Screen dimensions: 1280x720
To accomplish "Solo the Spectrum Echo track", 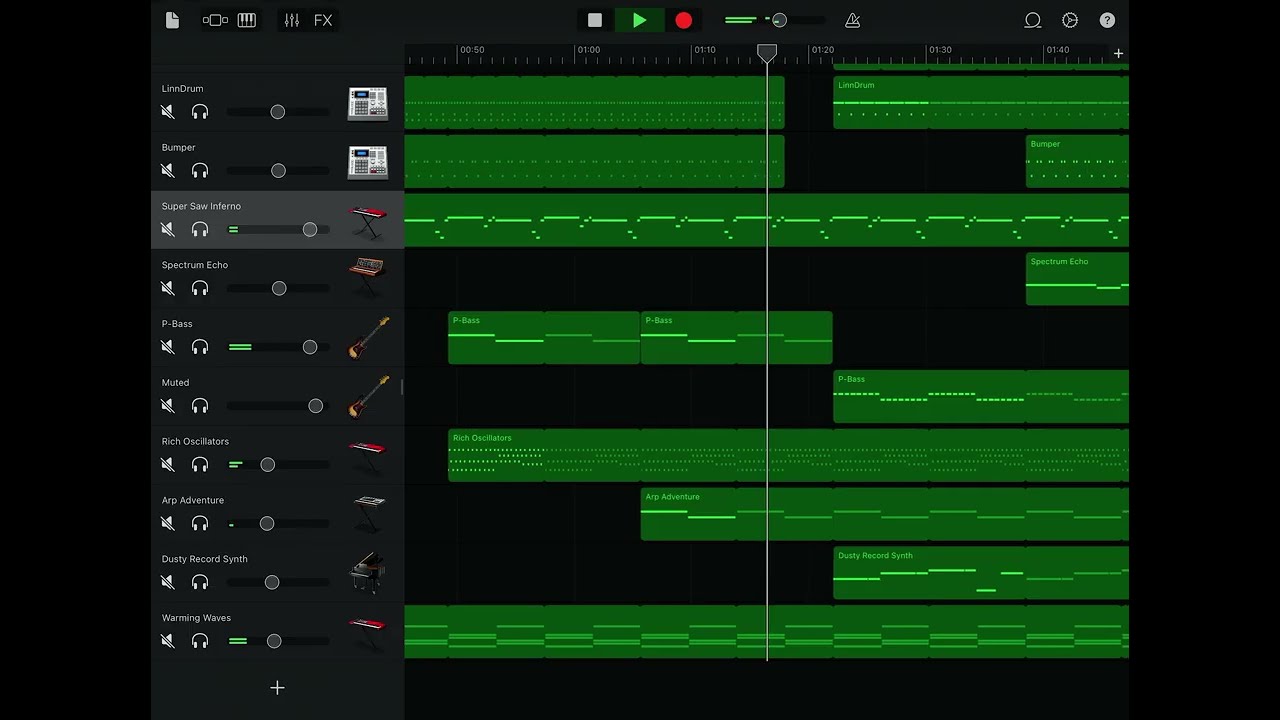I will [200, 288].
